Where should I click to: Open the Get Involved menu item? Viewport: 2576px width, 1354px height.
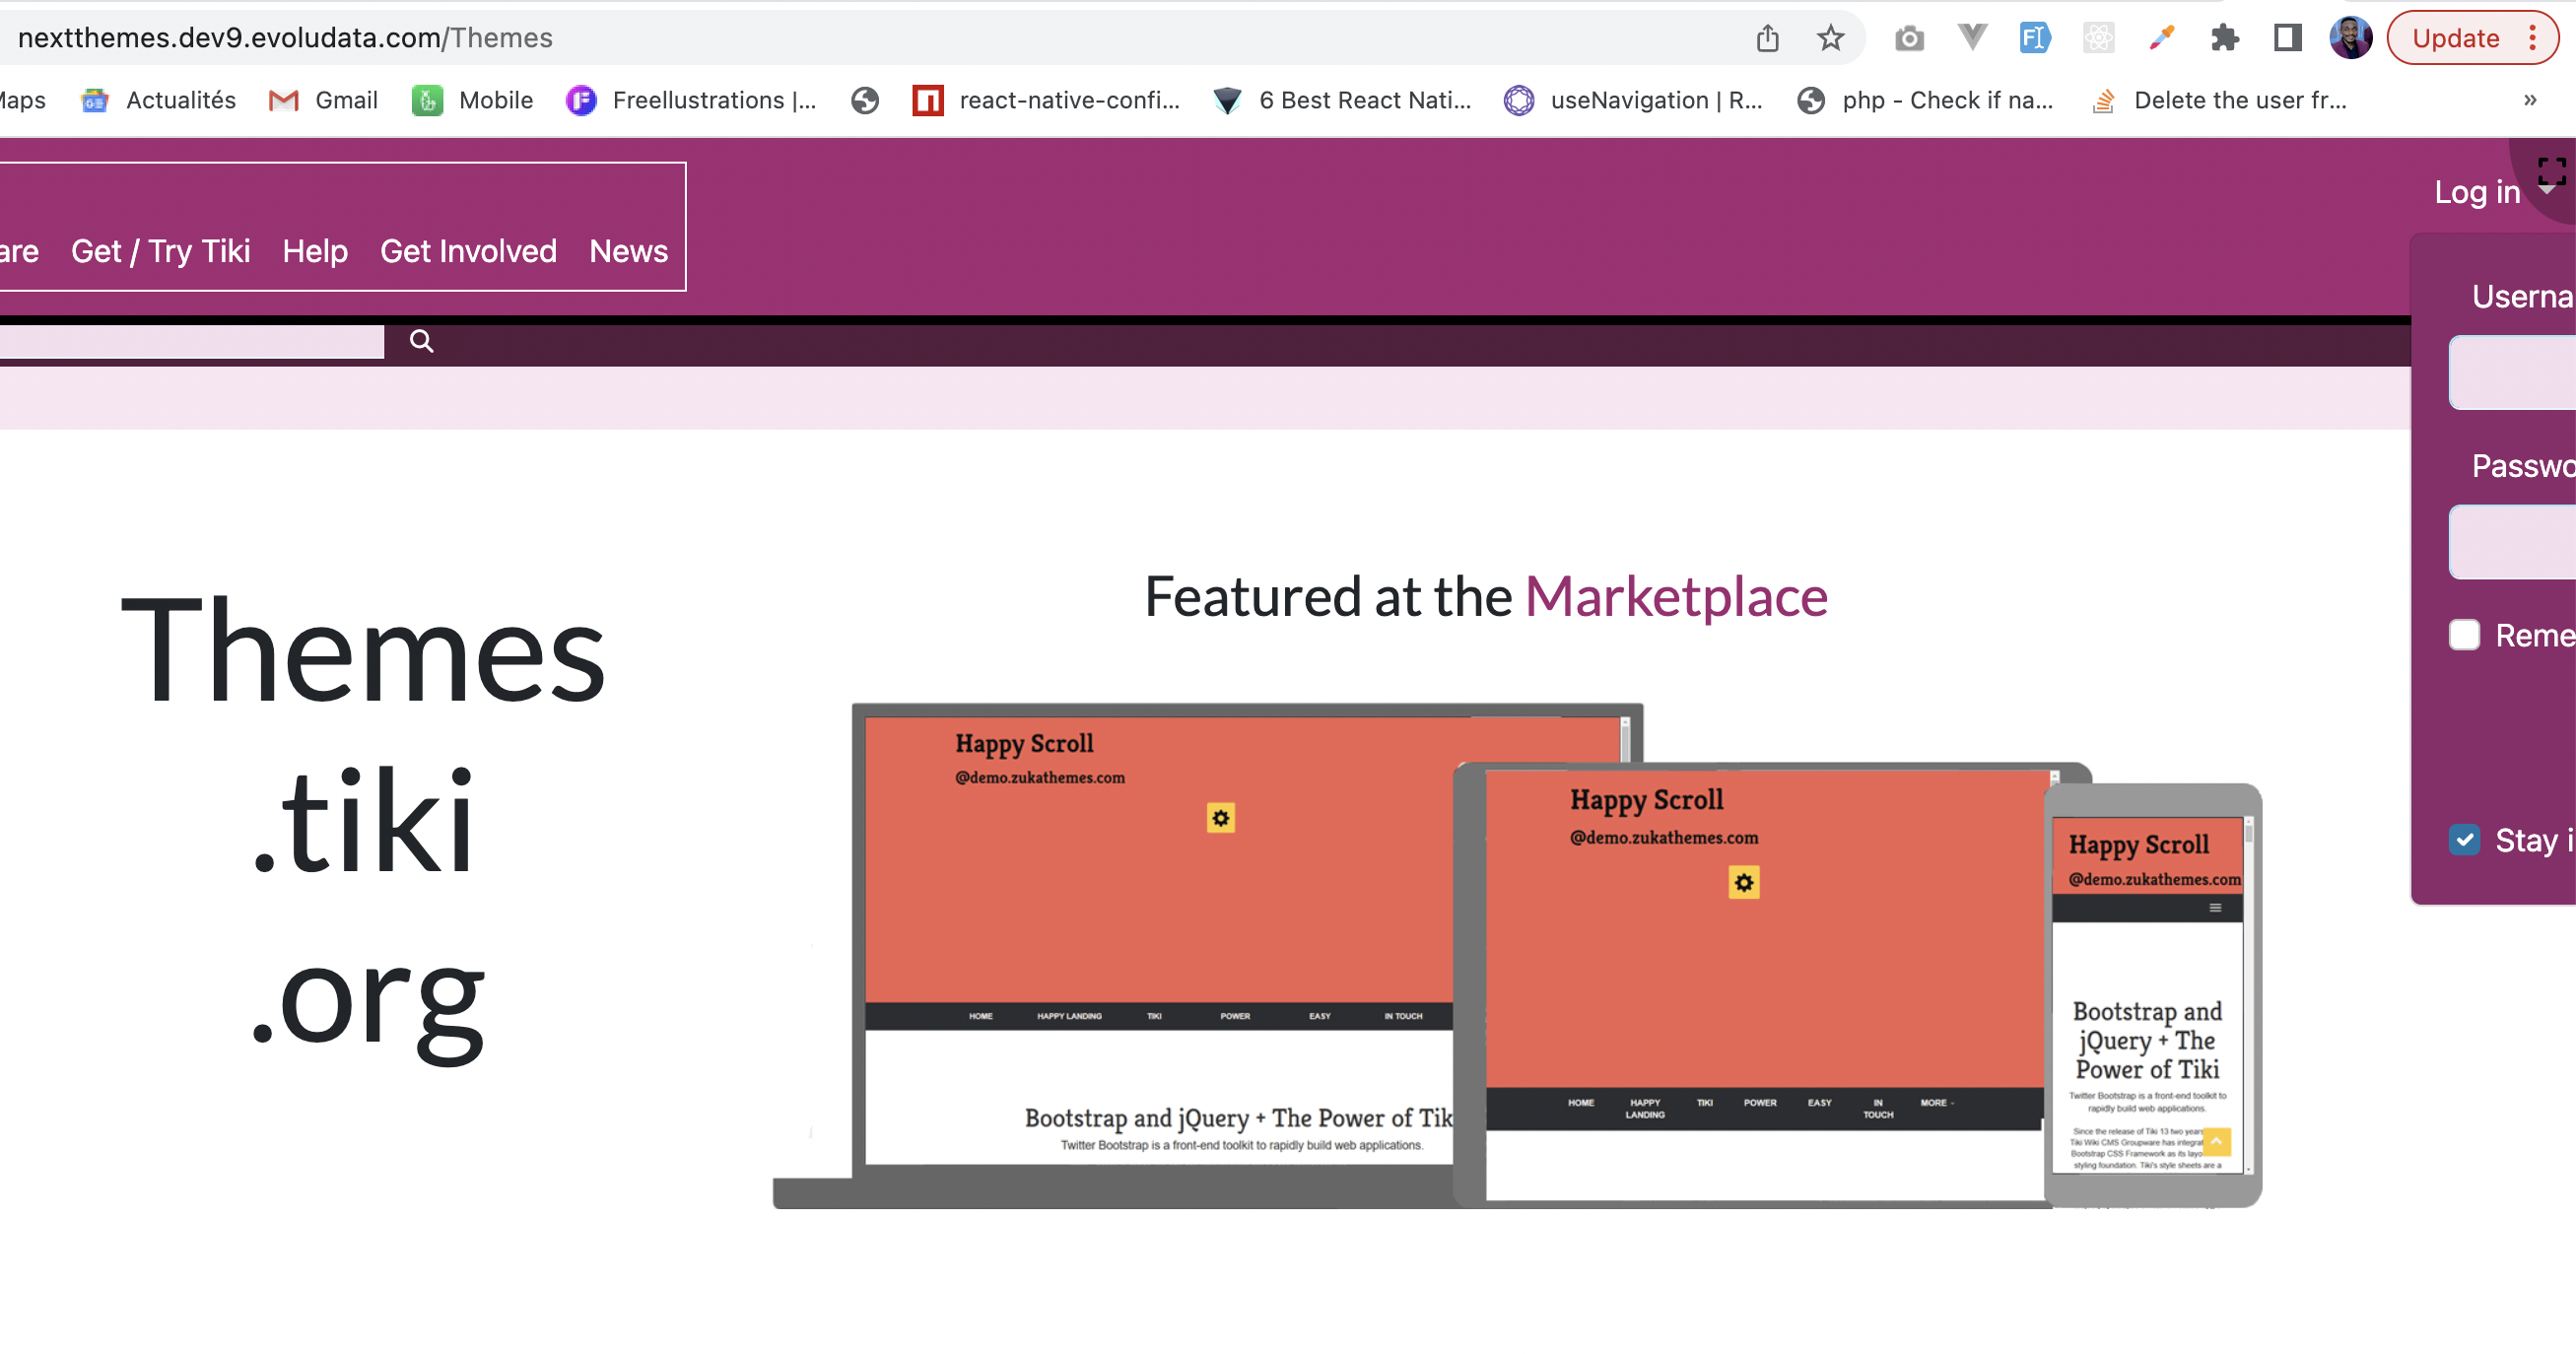(468, 251)
